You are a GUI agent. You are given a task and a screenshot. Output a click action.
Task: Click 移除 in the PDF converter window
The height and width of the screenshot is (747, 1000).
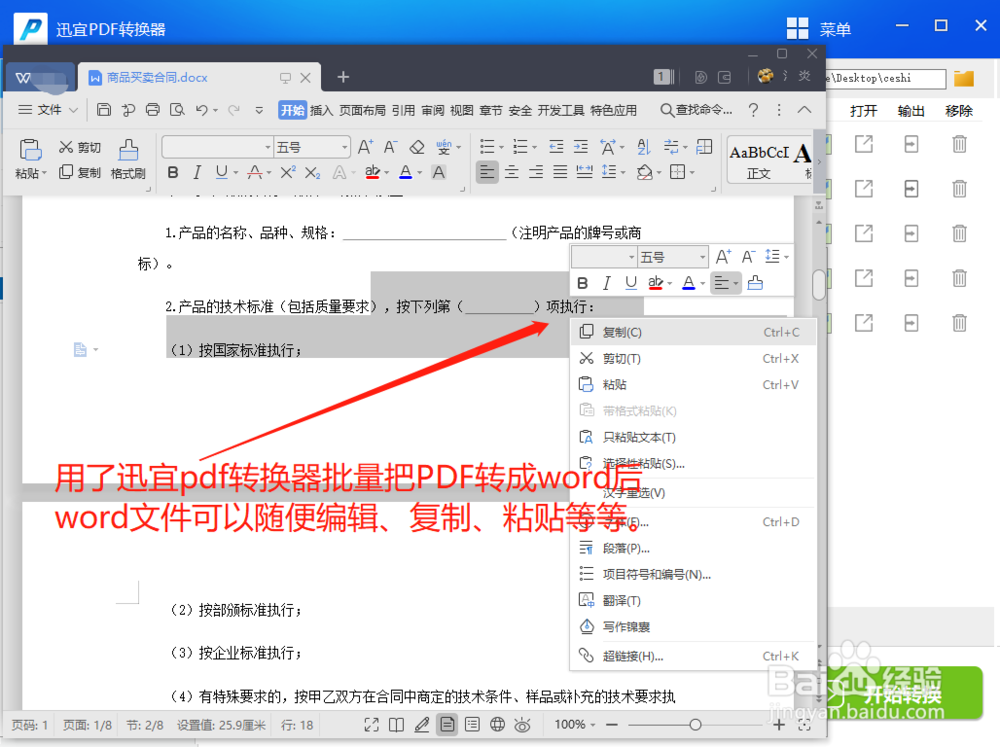[x=959, y=111]
